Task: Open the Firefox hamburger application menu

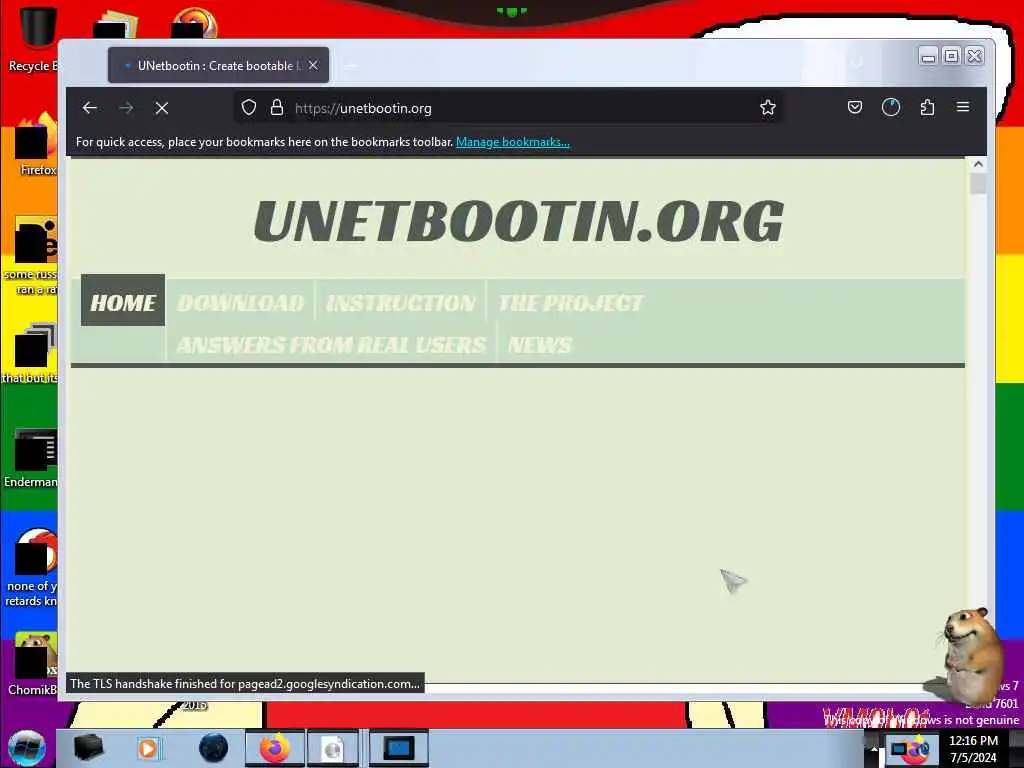Action: tap(963, 107)
